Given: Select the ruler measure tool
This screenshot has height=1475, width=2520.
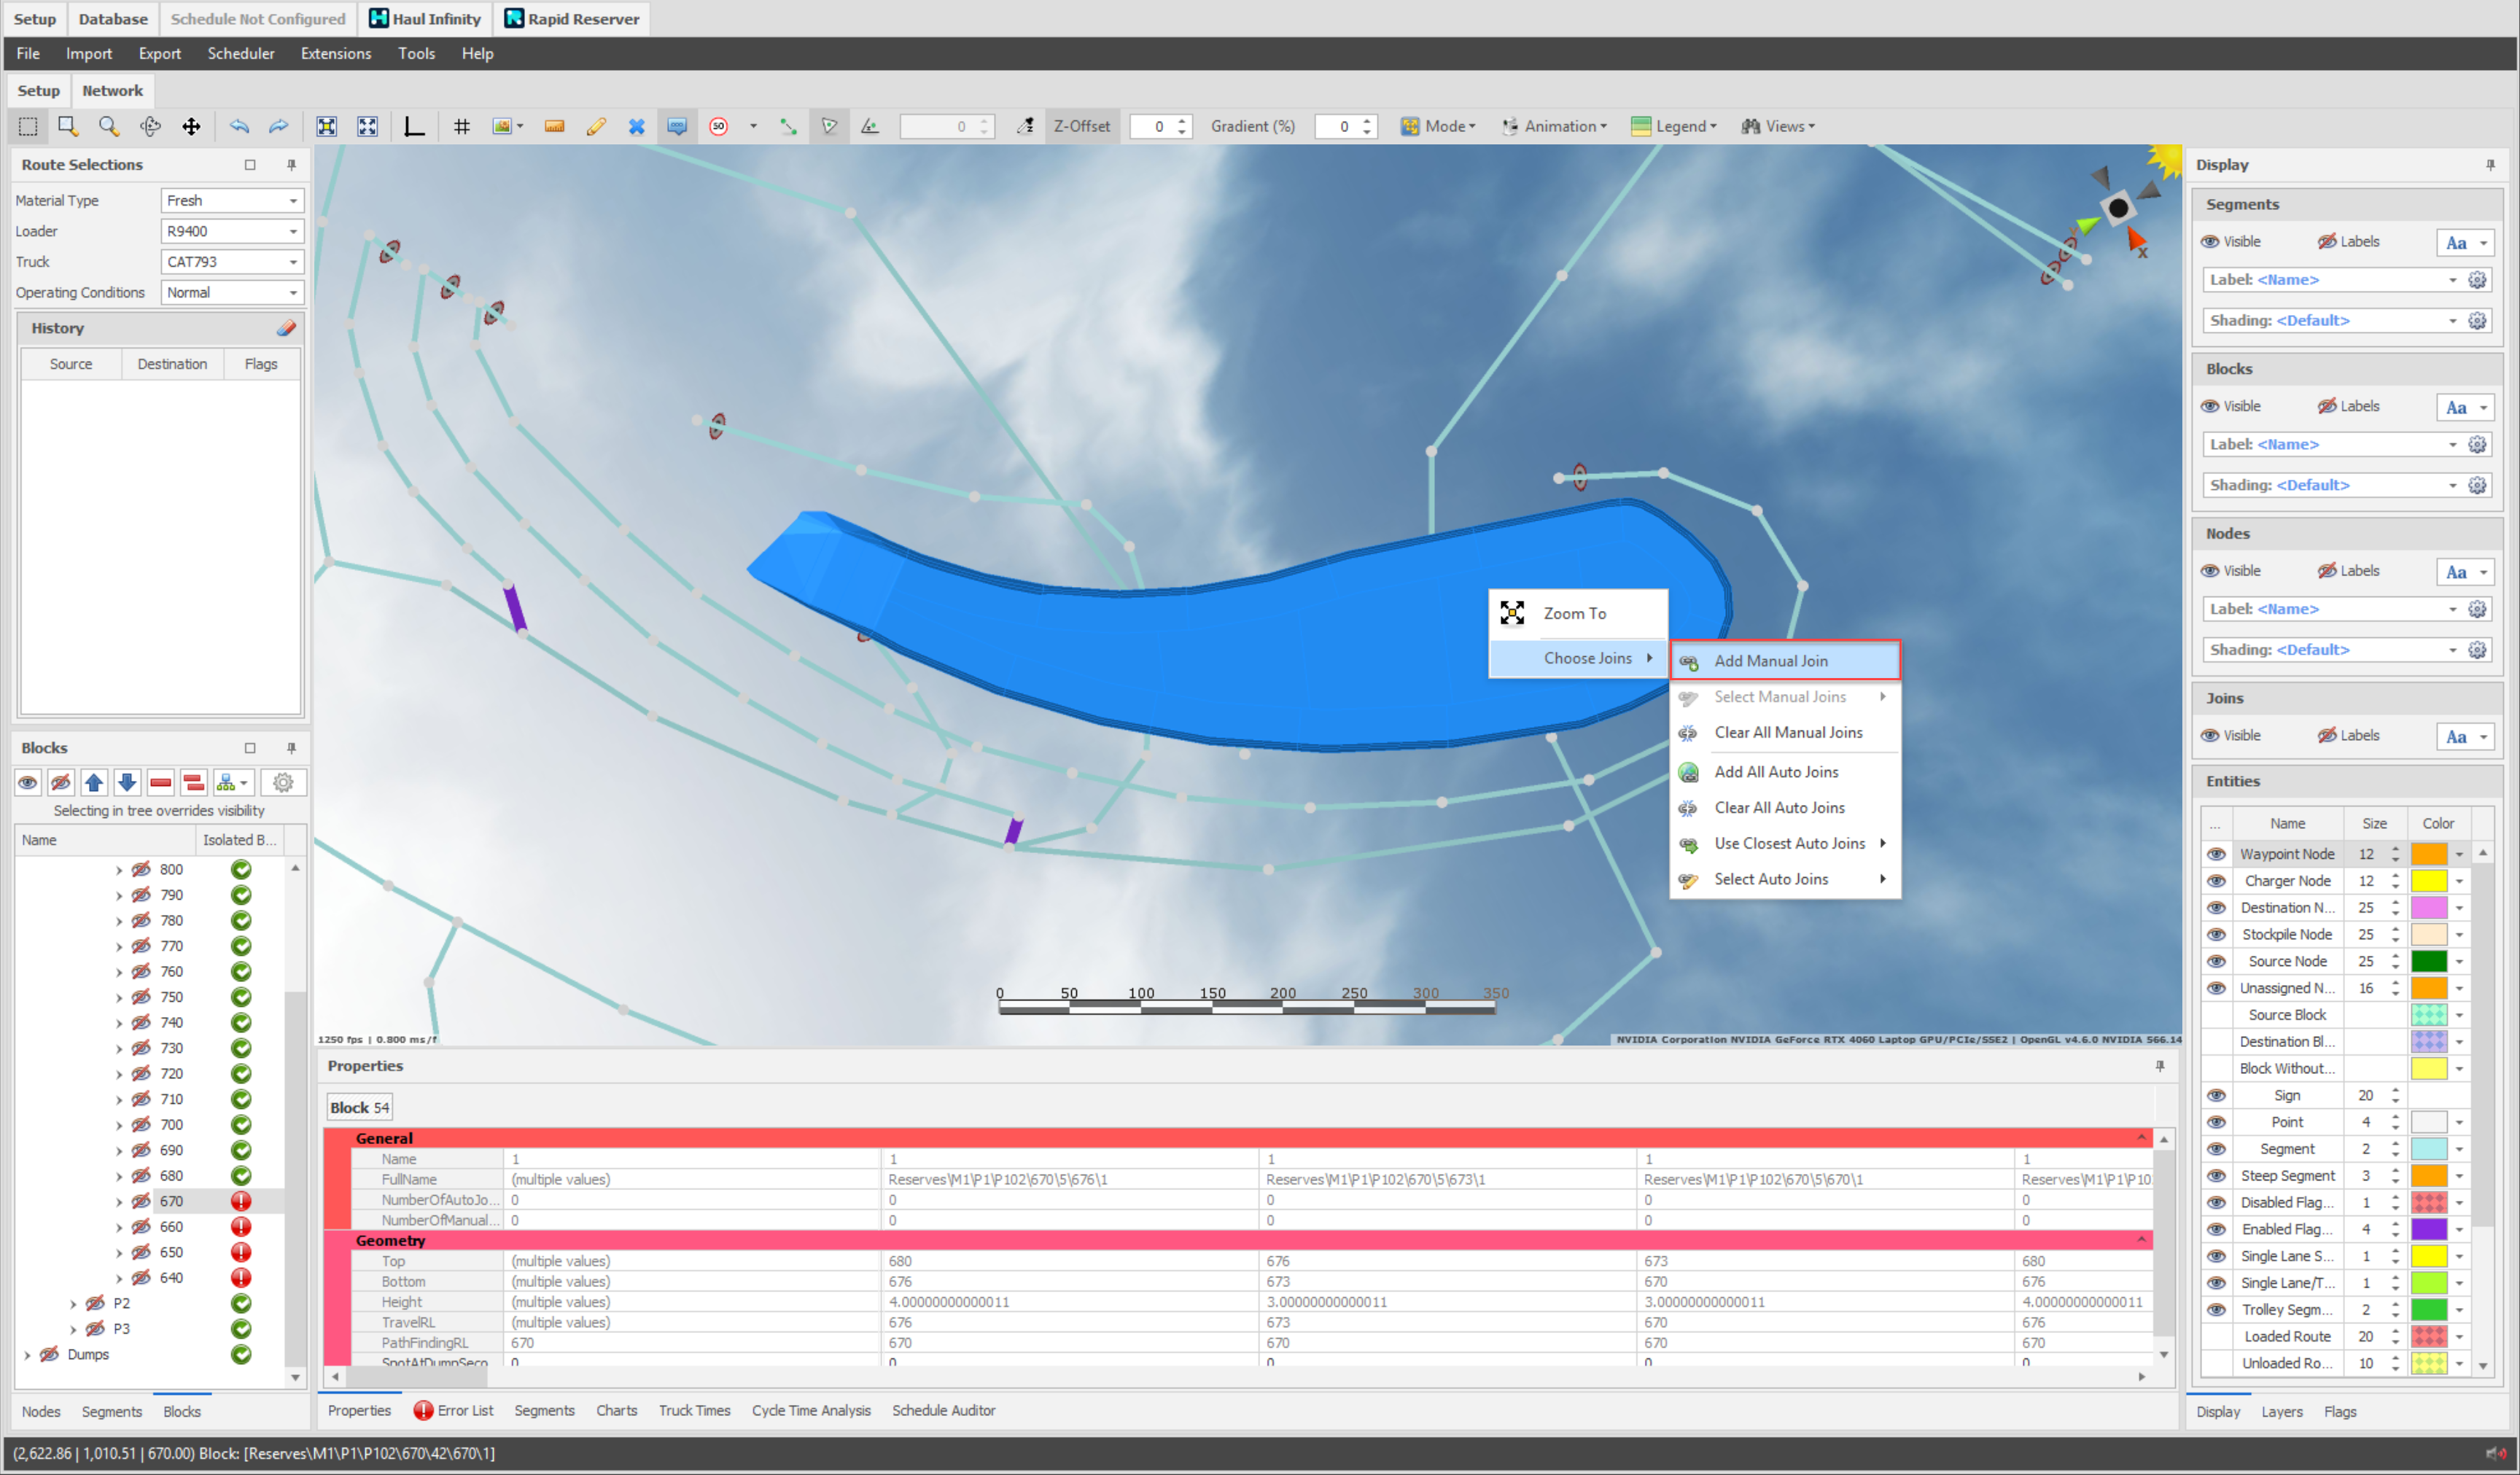Looking at the screenshot, I should [554, 126].
